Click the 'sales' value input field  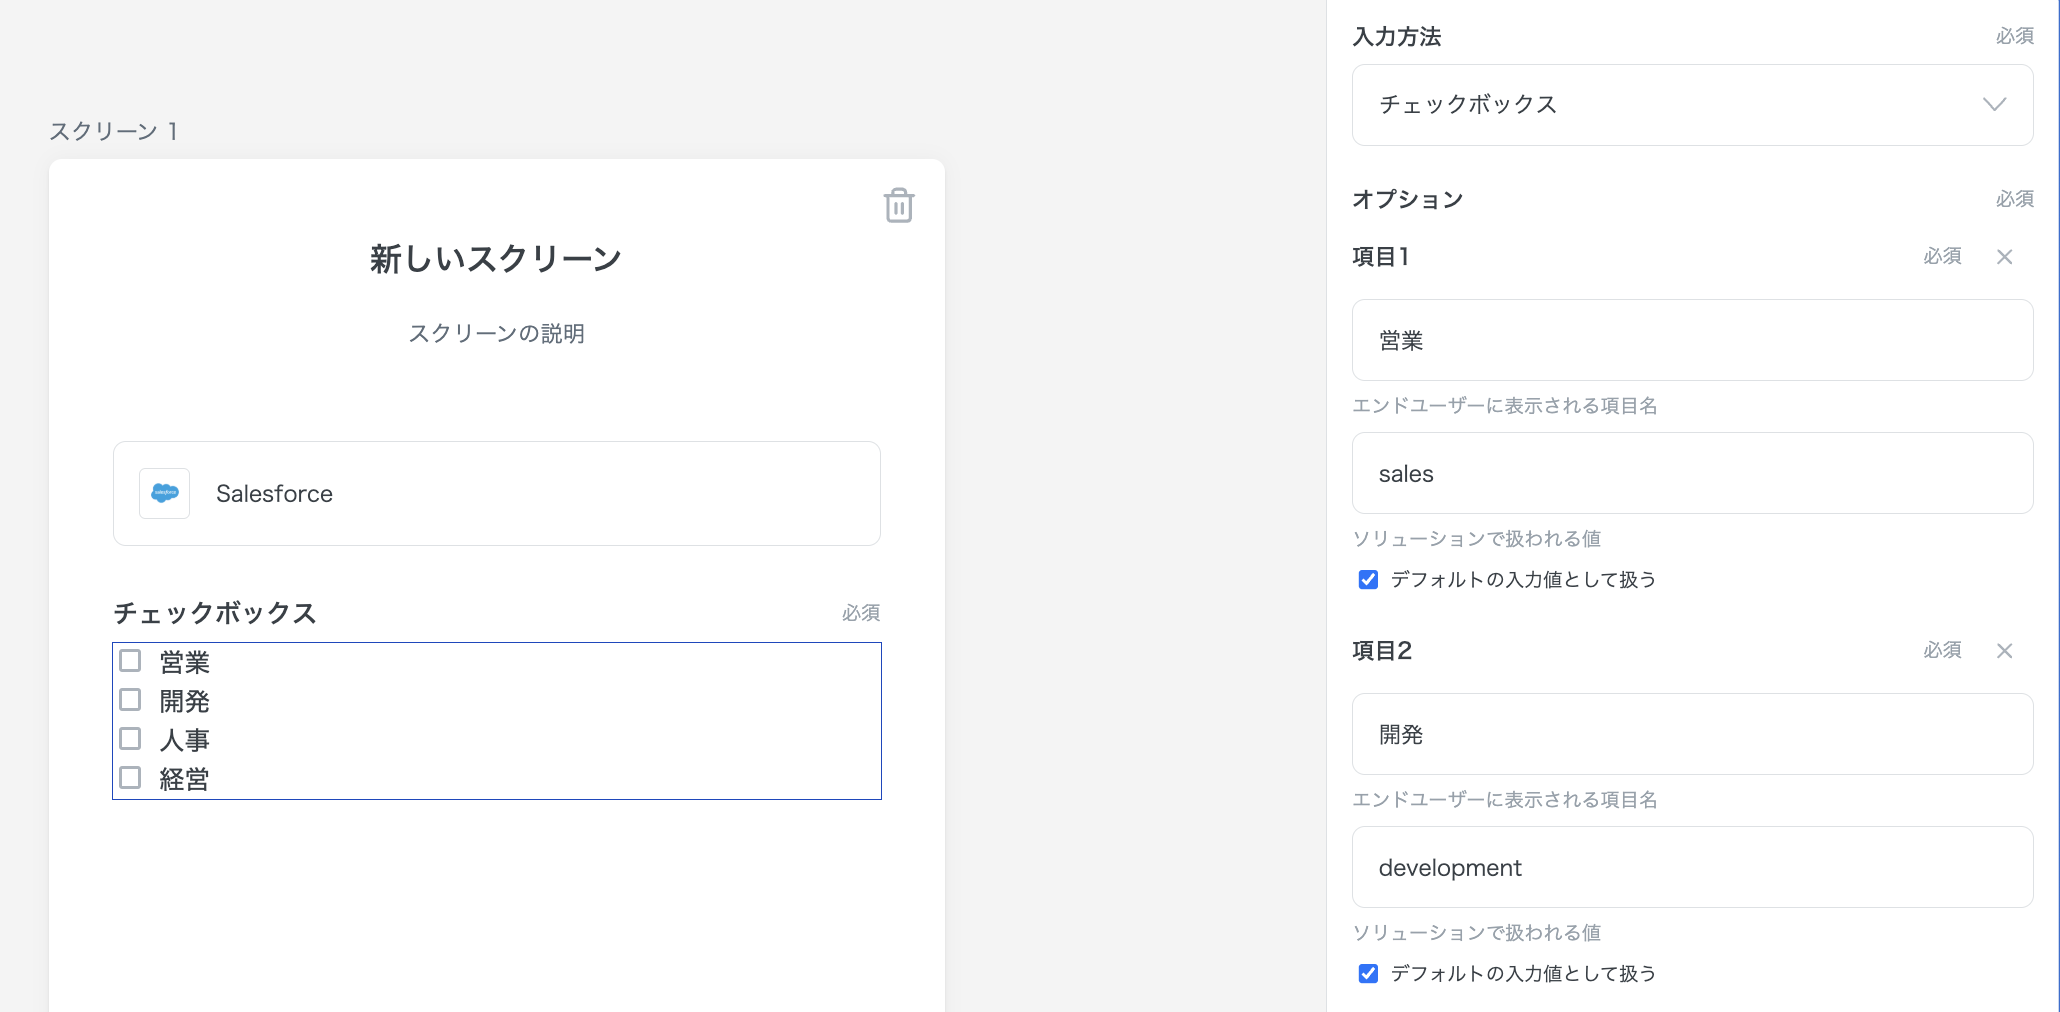pos(1692,474)
